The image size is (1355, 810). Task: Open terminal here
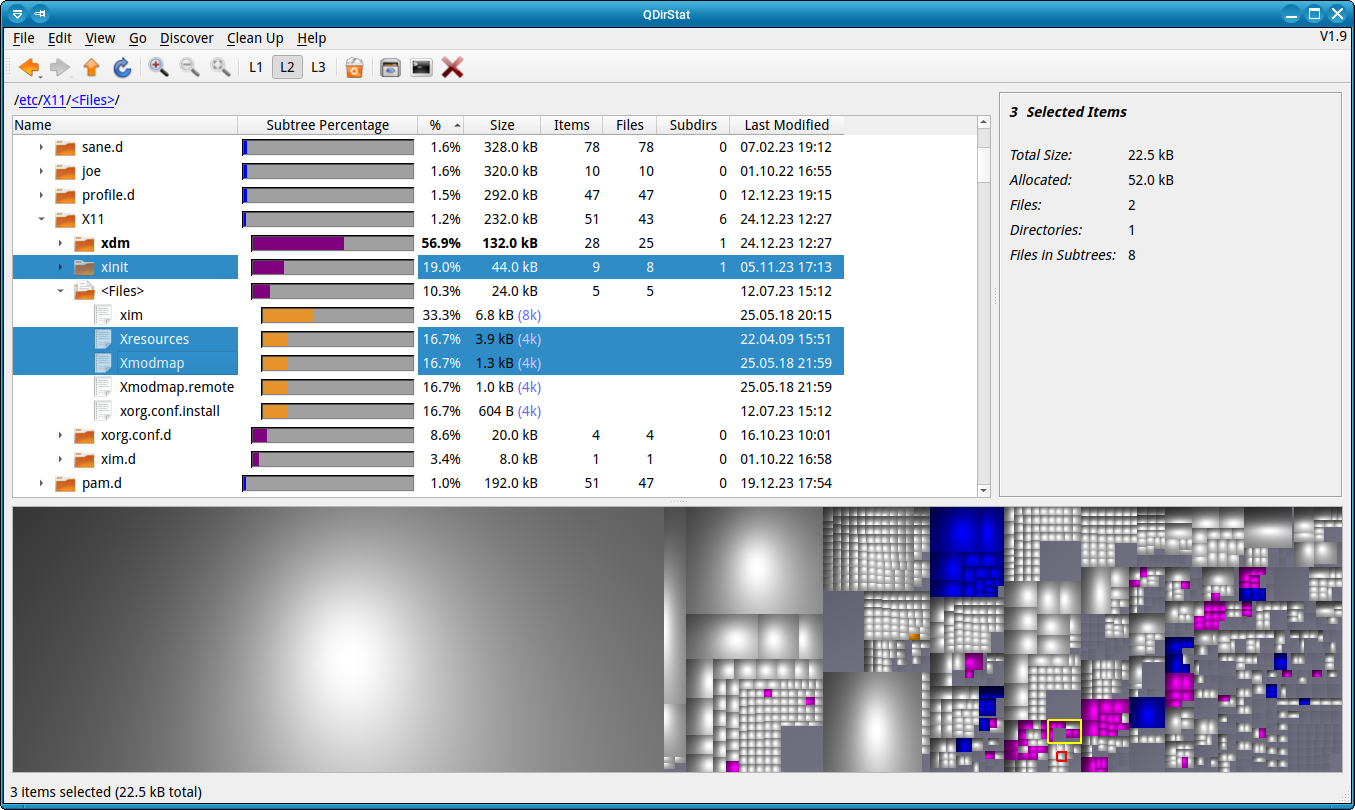[x=421, y=67]
